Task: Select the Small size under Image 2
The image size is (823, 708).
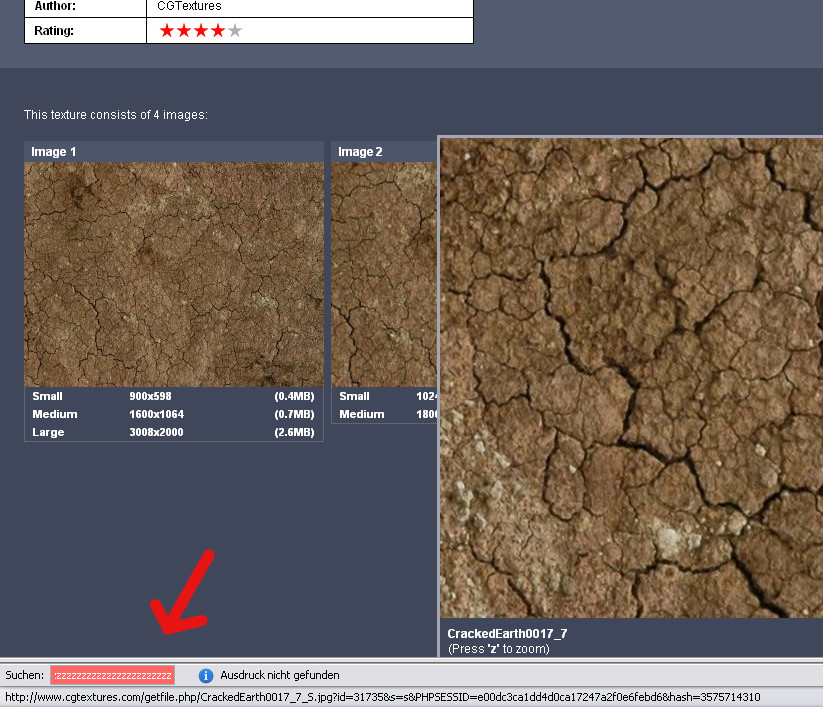Action: point(354,396)
